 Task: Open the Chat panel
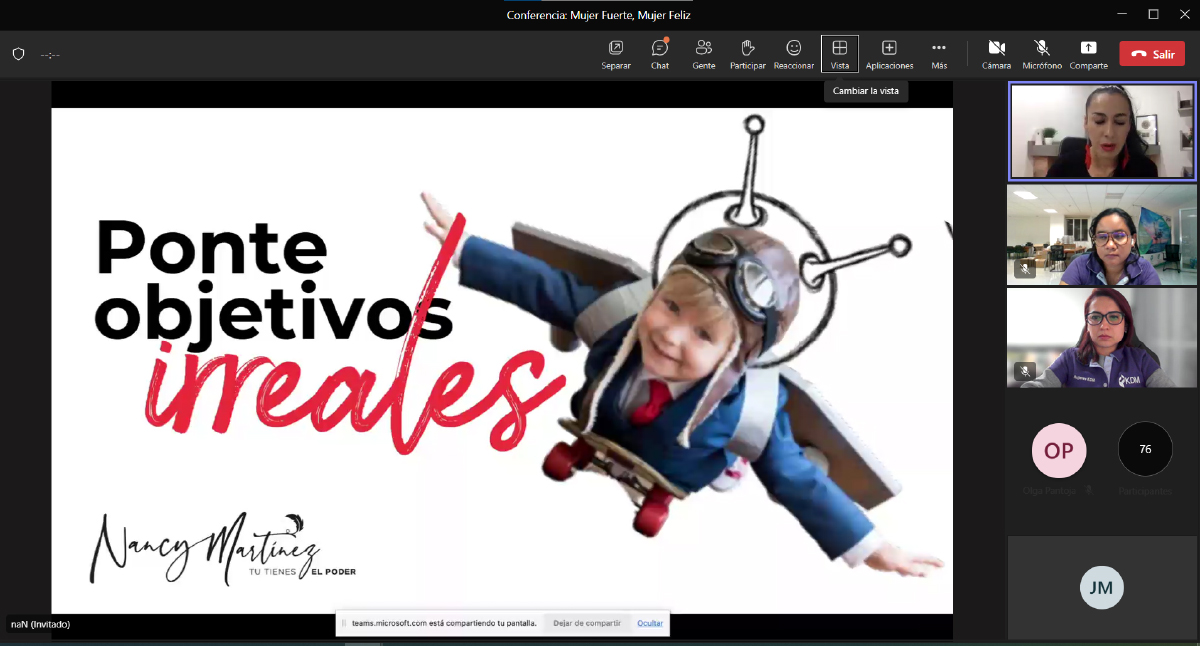(x=660, y=54)
